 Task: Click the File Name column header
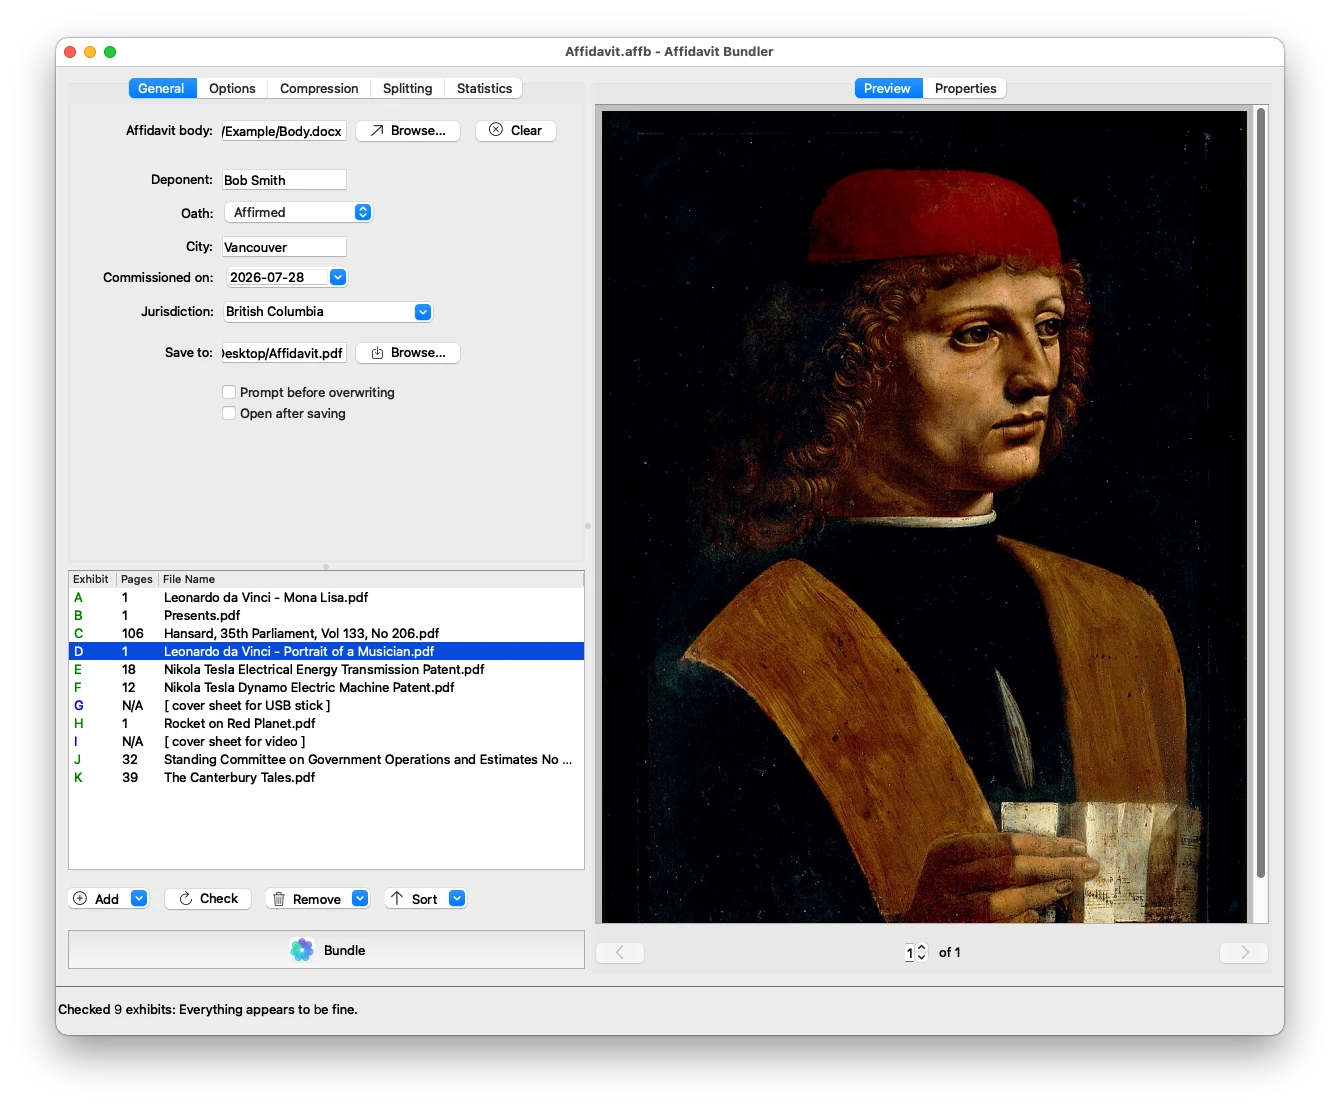click(371, 579)
